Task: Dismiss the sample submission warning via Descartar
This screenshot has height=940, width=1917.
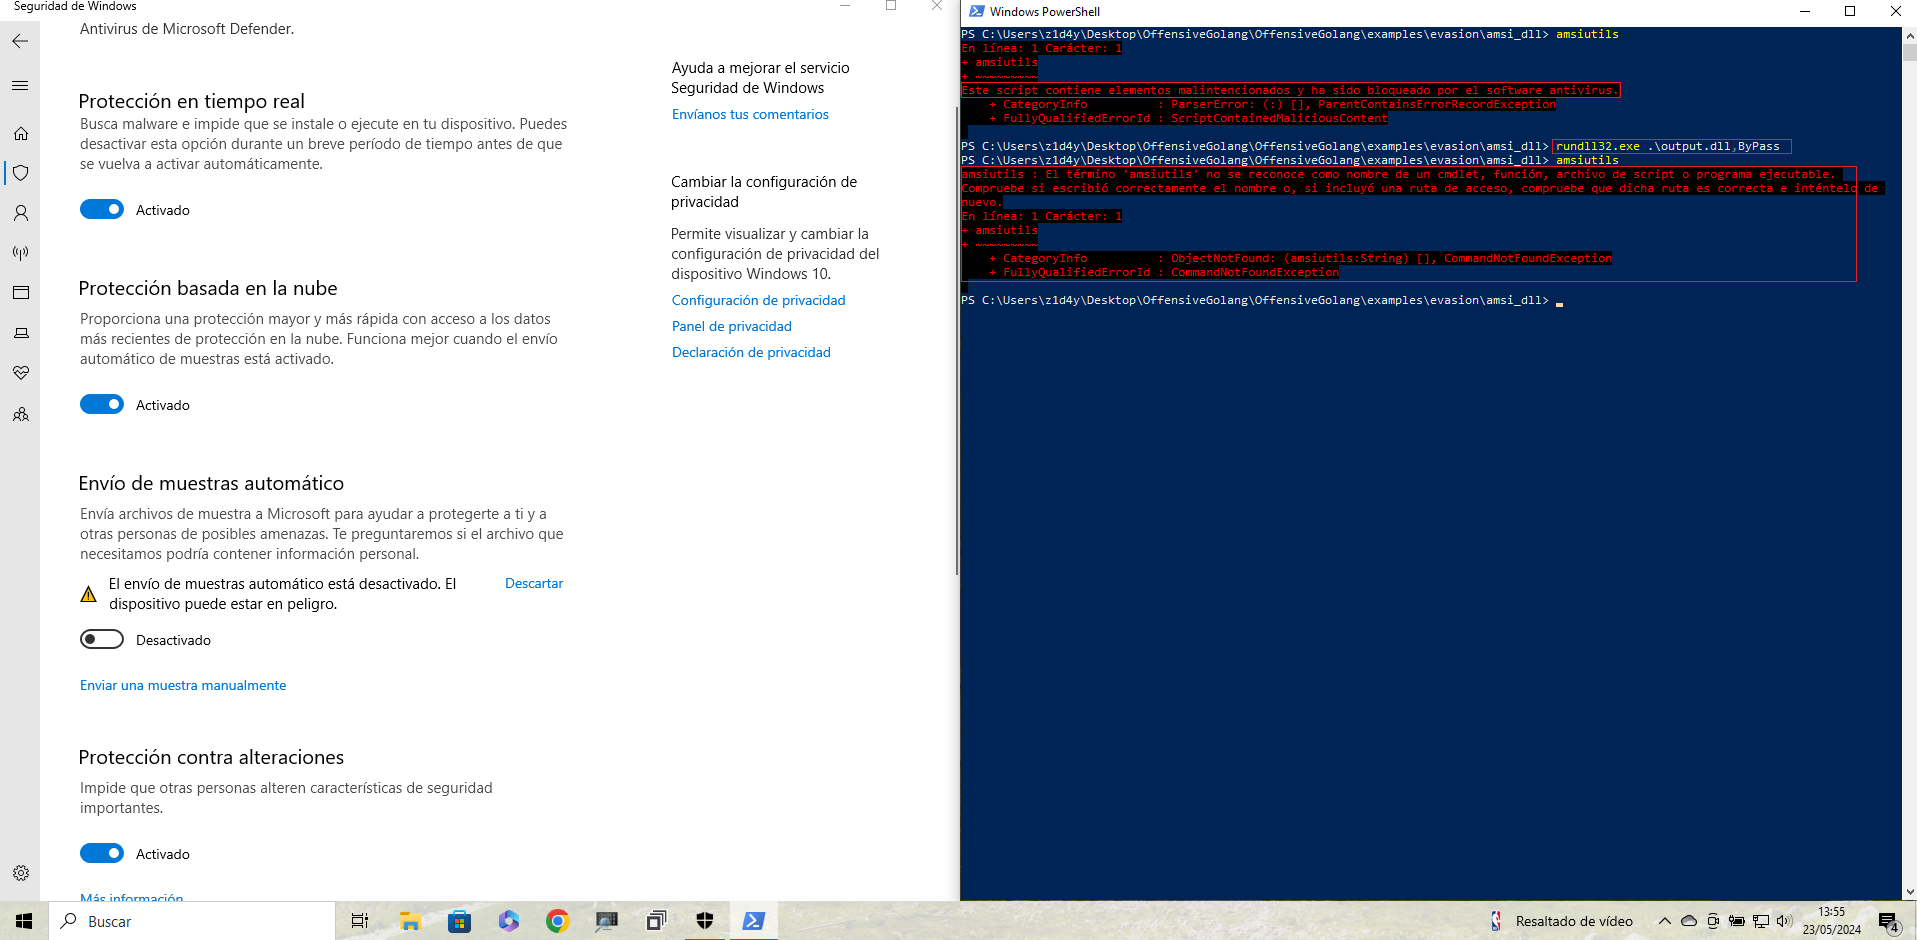Action: (534, 583)
